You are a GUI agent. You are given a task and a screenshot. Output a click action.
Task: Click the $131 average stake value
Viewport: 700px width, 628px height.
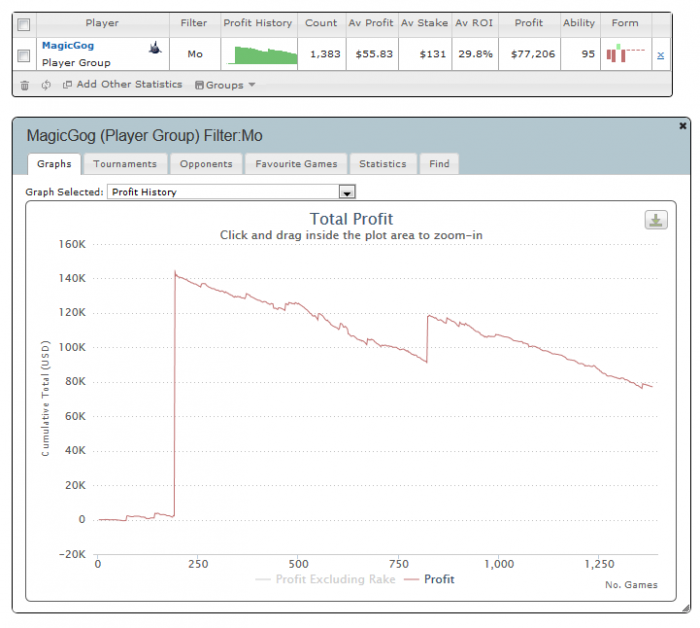433,54
